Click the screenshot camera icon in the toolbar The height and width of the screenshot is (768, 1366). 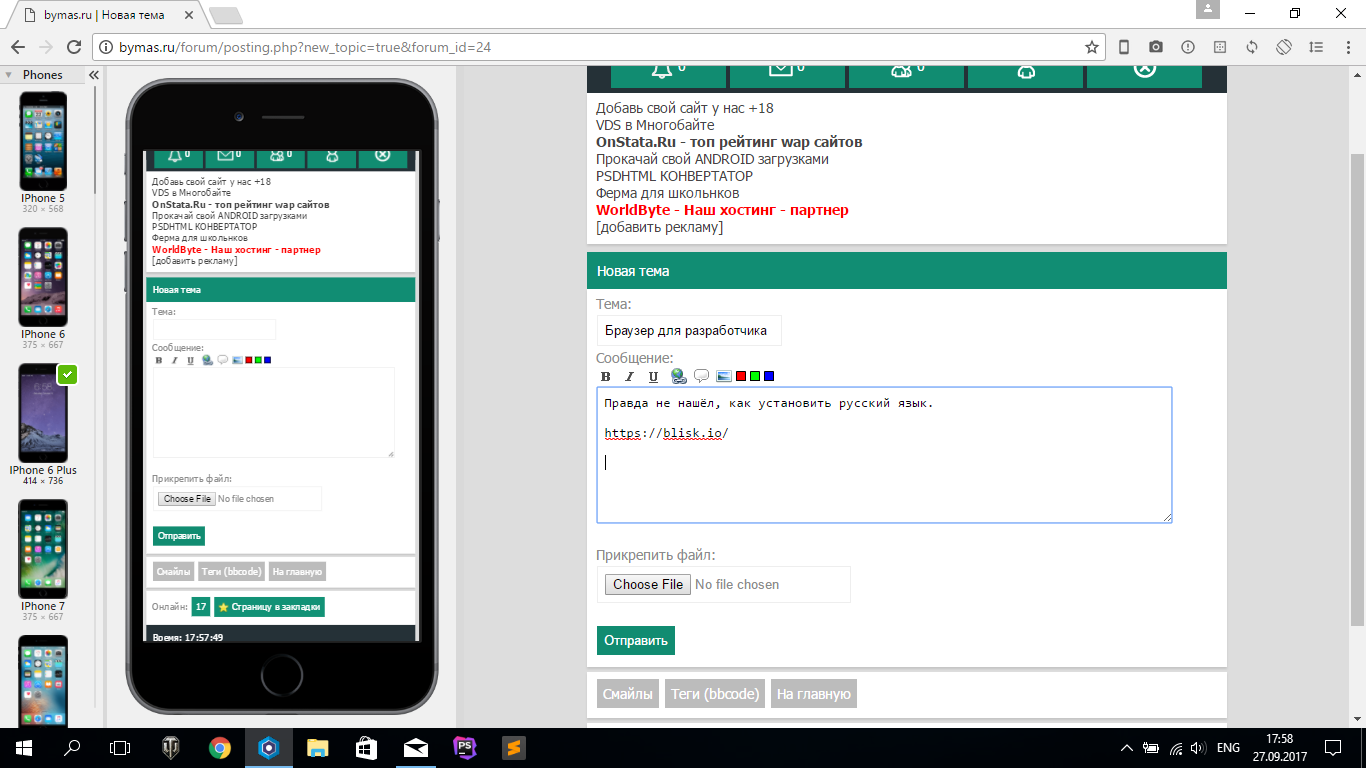[1155, 47]
